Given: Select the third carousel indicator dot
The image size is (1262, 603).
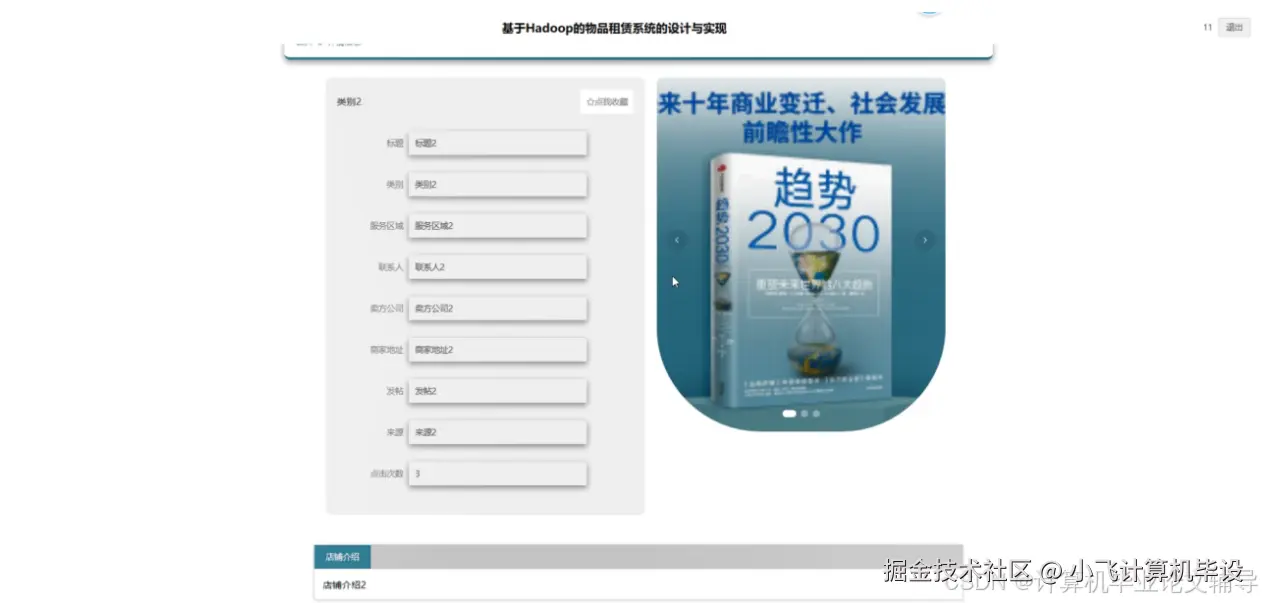Looking at the screenshot, I should coord(815,413).
